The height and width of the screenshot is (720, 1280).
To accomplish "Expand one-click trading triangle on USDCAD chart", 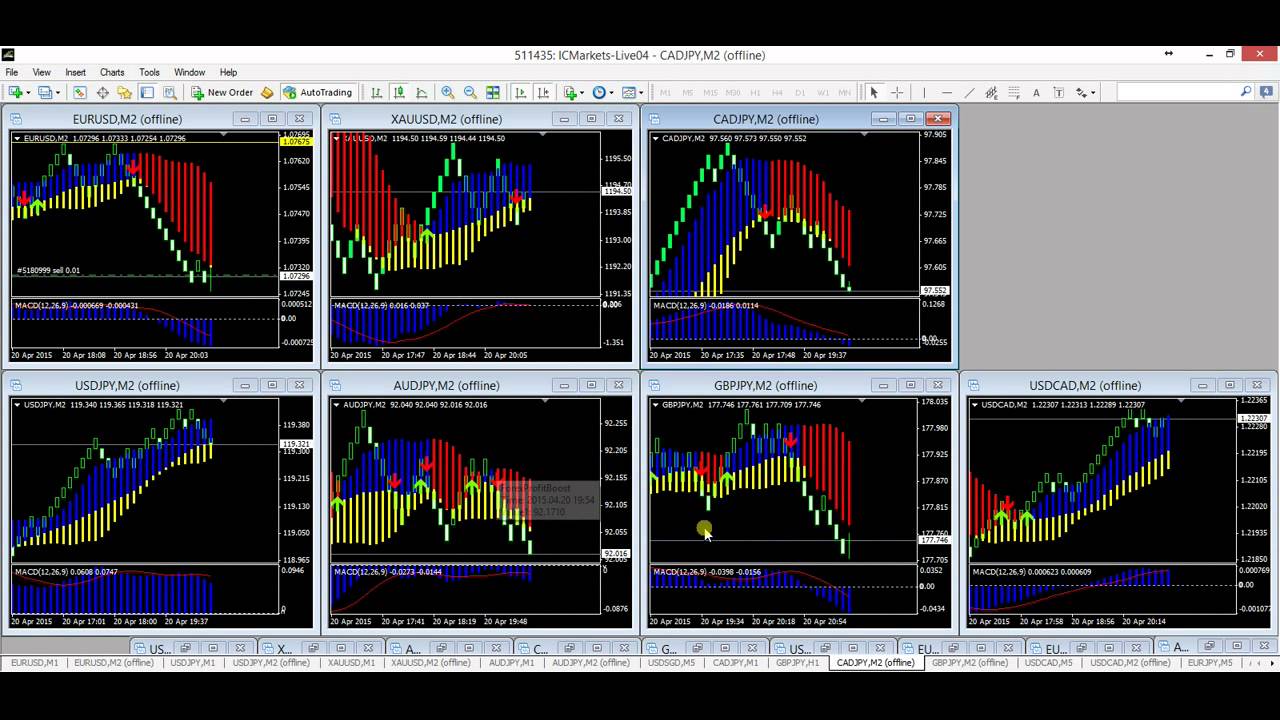I will [x=975, y=405].
